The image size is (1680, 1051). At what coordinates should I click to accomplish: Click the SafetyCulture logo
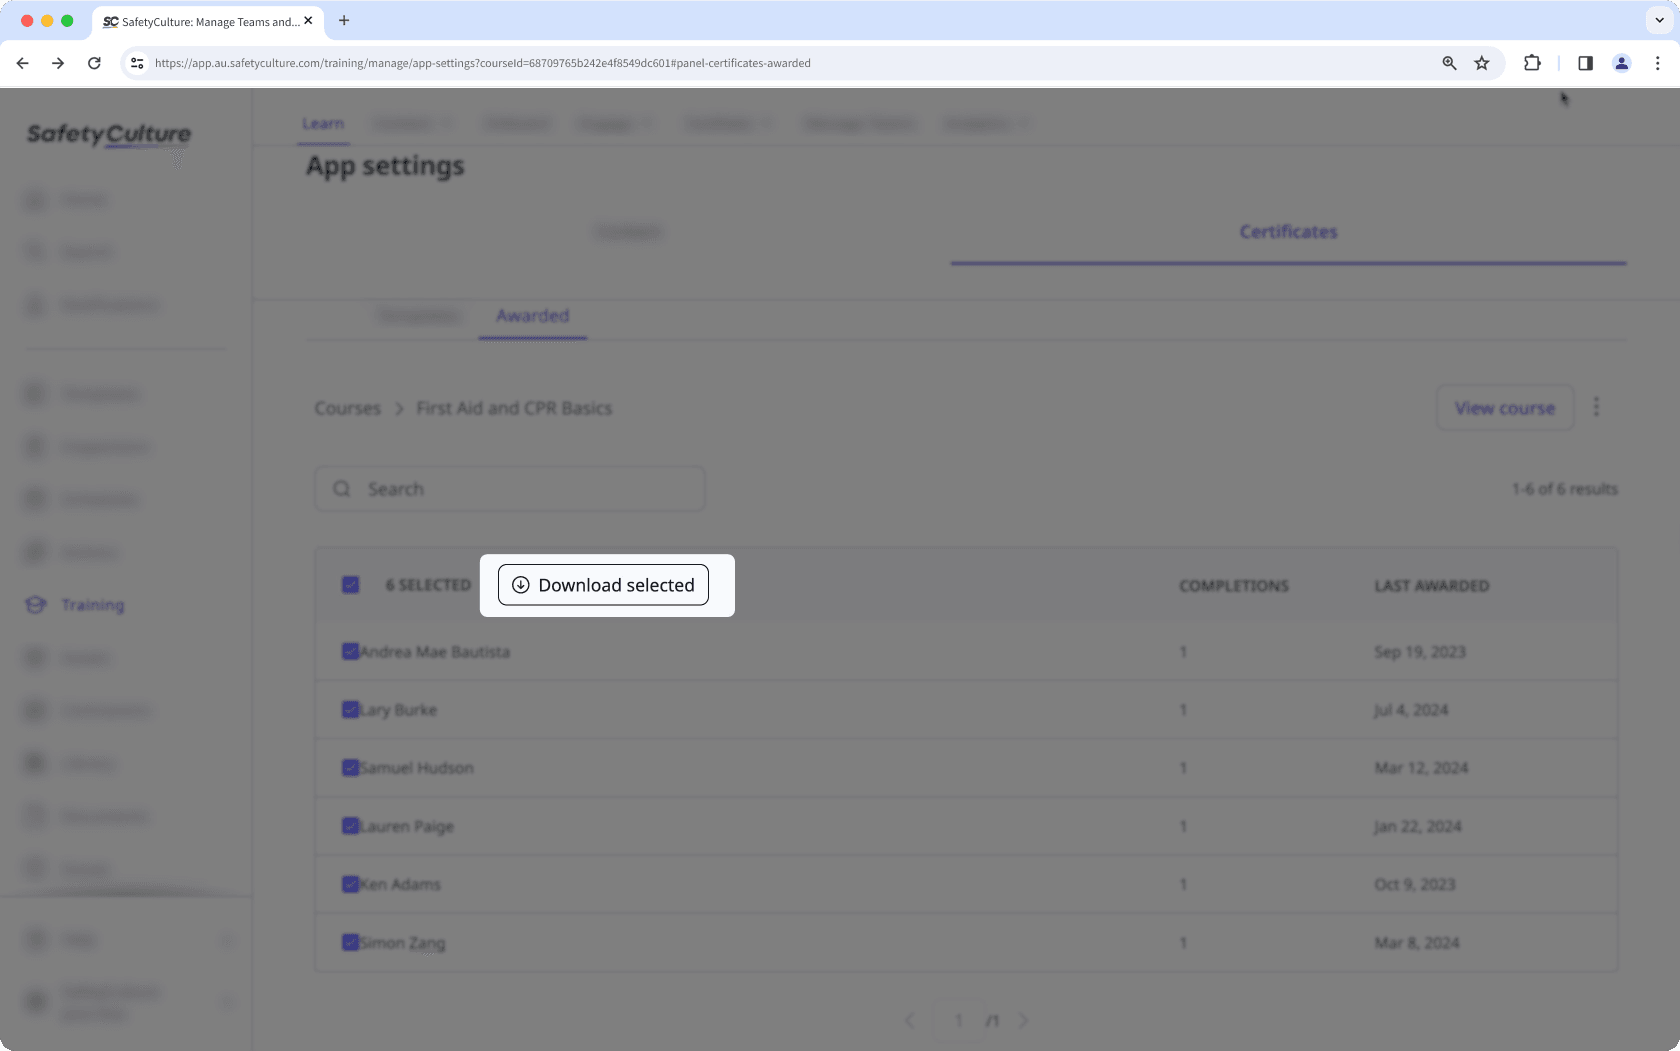point(107,134)
